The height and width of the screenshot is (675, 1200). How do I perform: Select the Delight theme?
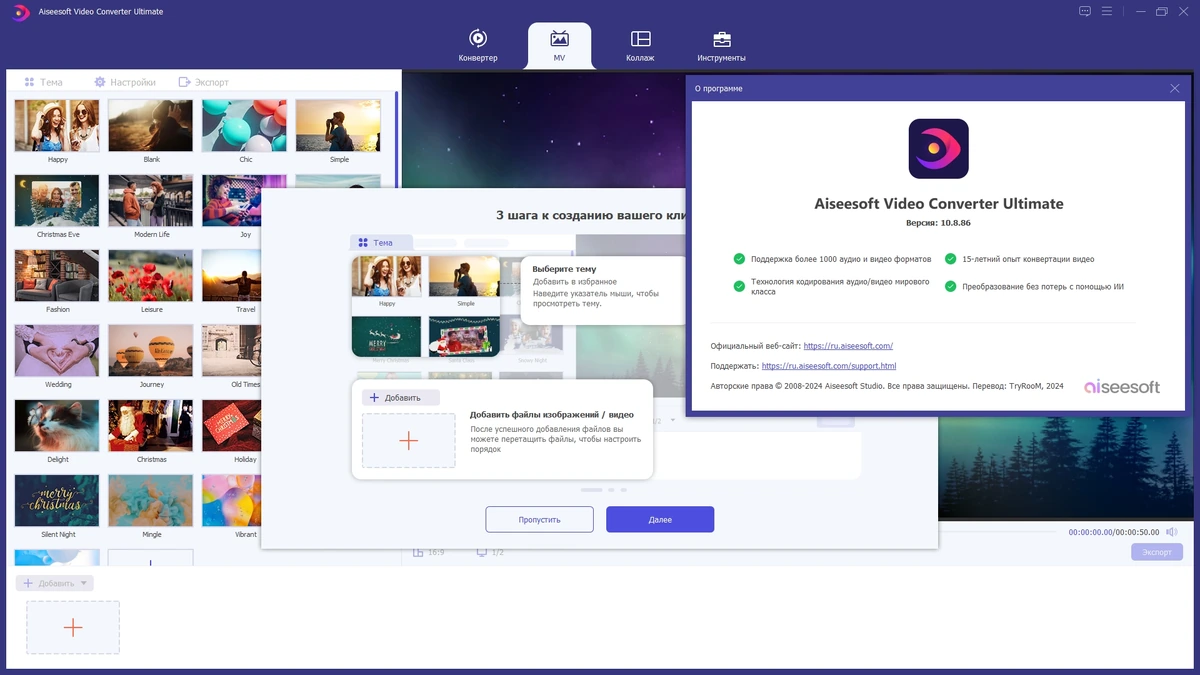57,425
